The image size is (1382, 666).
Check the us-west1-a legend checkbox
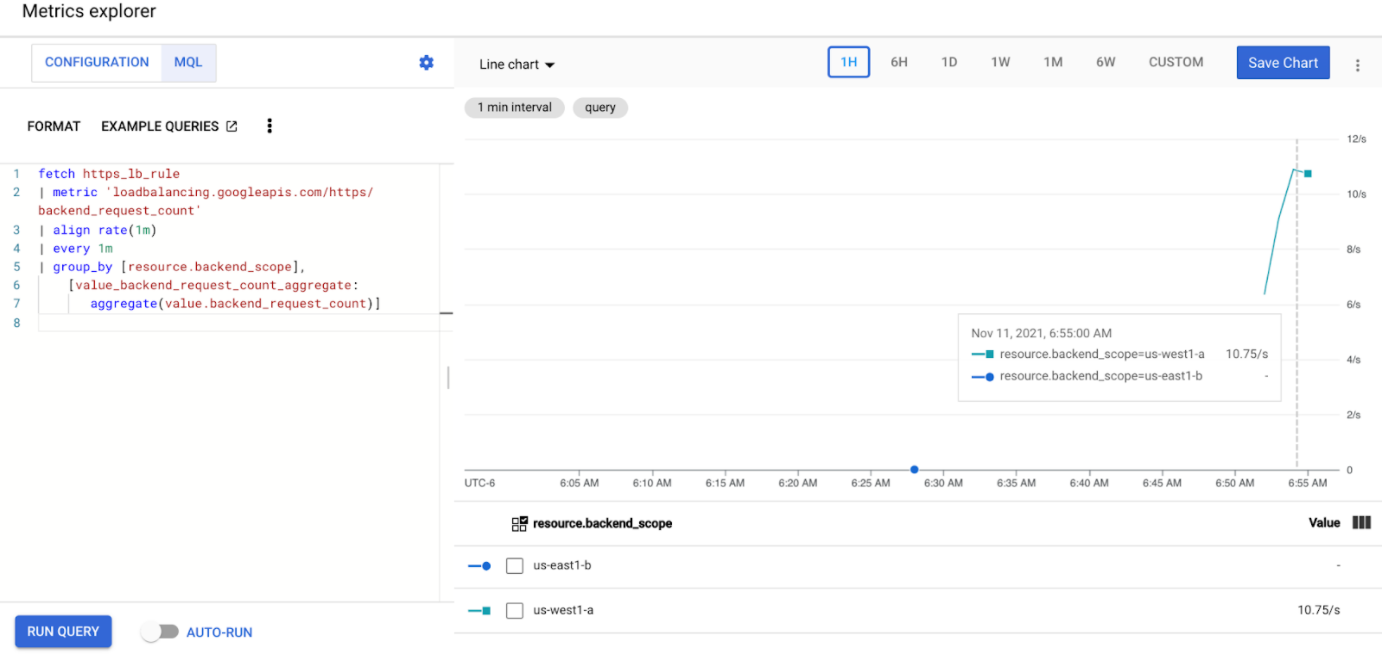[x=514, y=610]
